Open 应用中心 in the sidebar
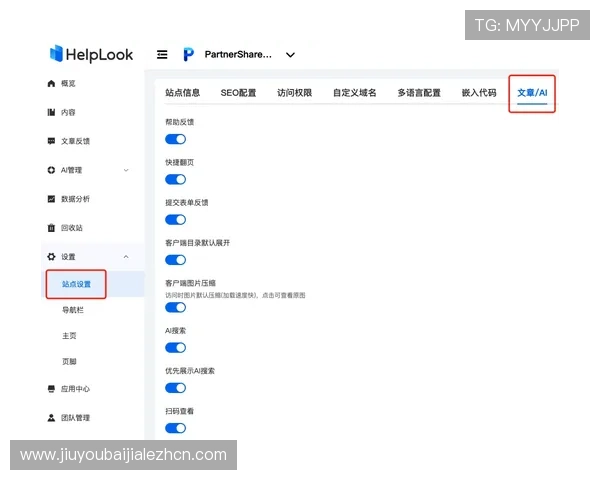600x480 pixels. coord(75,389)
